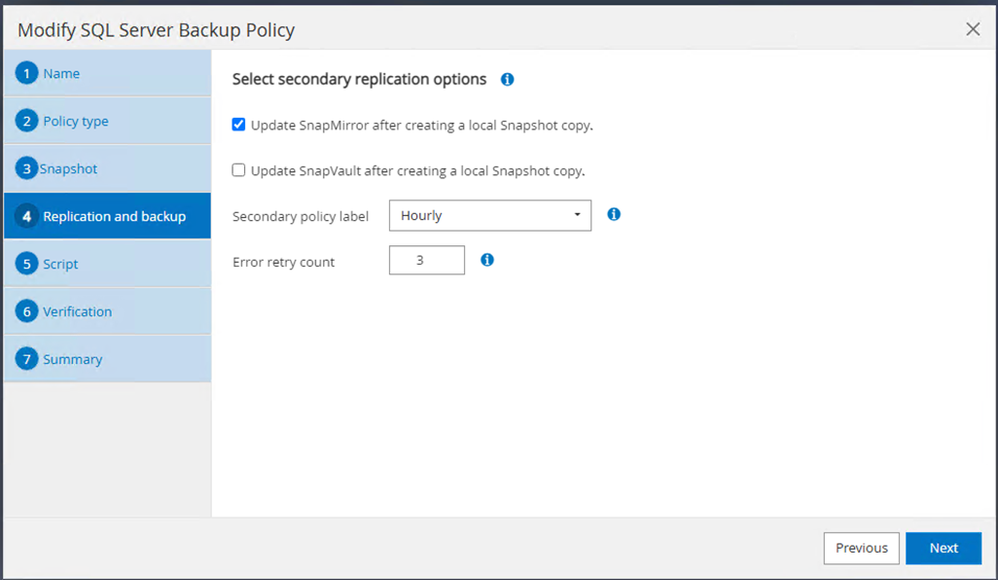Open the Secondary policy label dropdown
The height and width of the screenshot is (580, 998).
[x=490, y=215]
